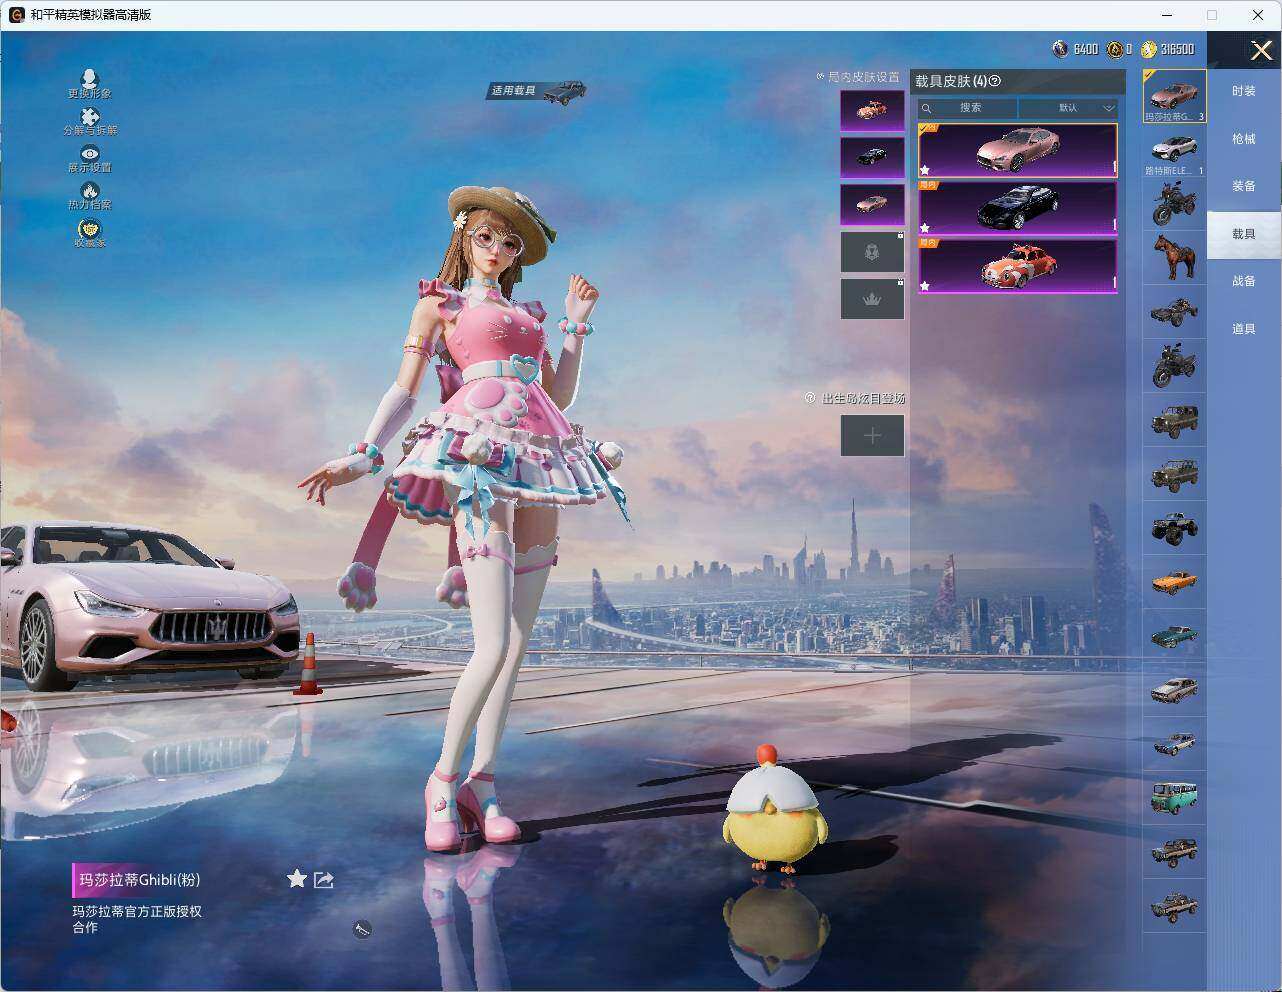Click the 局内皮肤设置 heading text
The image size is (1282, 992).
click(x=864, y=77)
